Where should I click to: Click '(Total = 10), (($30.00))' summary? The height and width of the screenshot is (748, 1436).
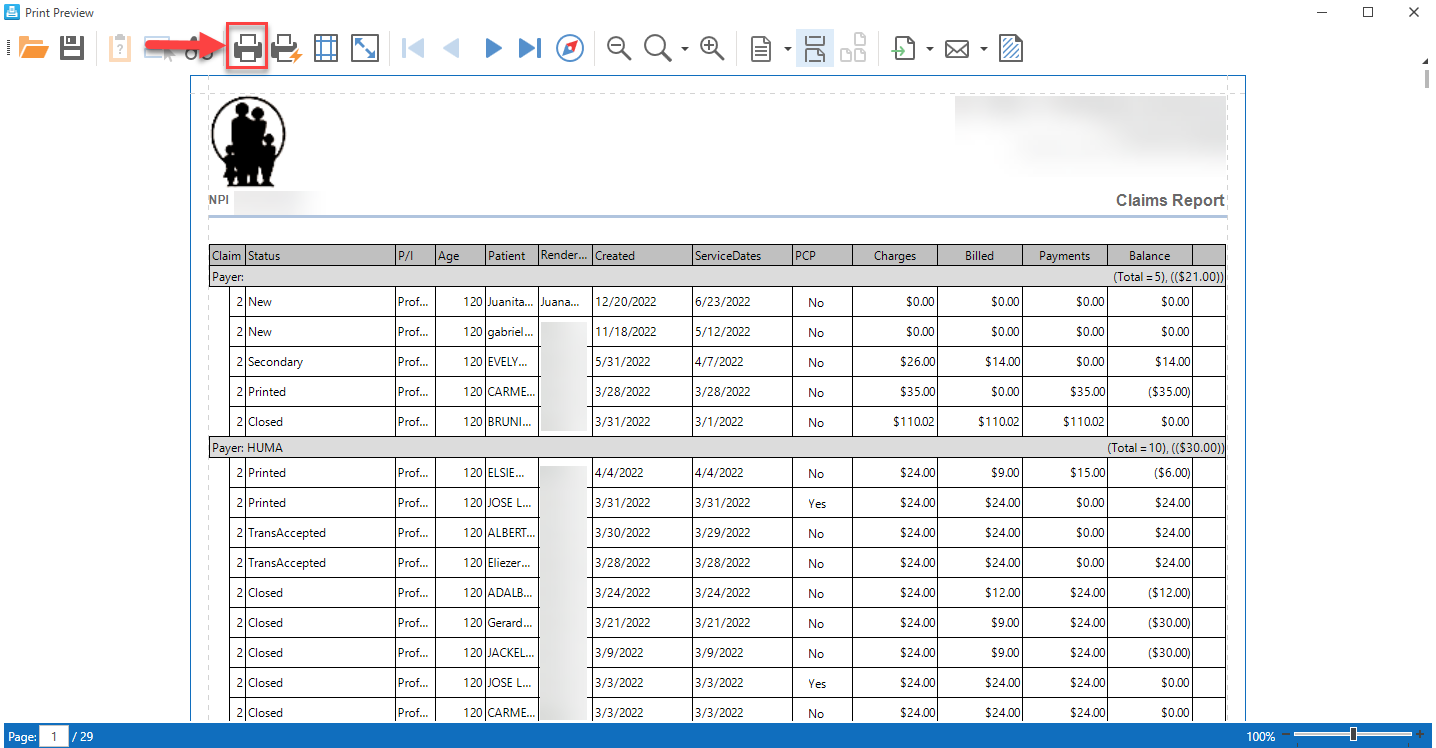pyautogui.click(x=1165, y=448)
